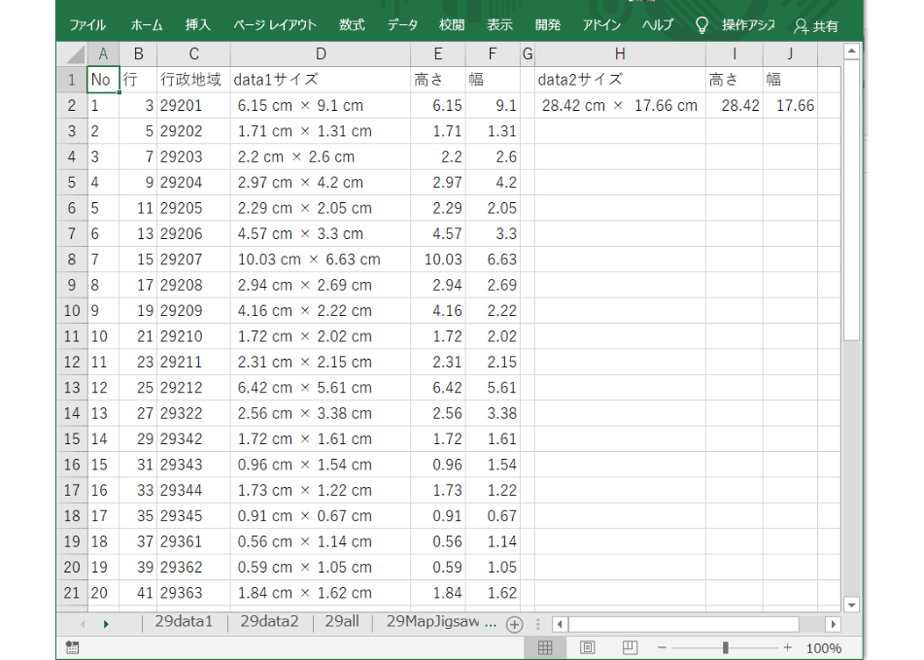
Task: Click the Tell Me lightbulb icon
Action: [701, 25]
